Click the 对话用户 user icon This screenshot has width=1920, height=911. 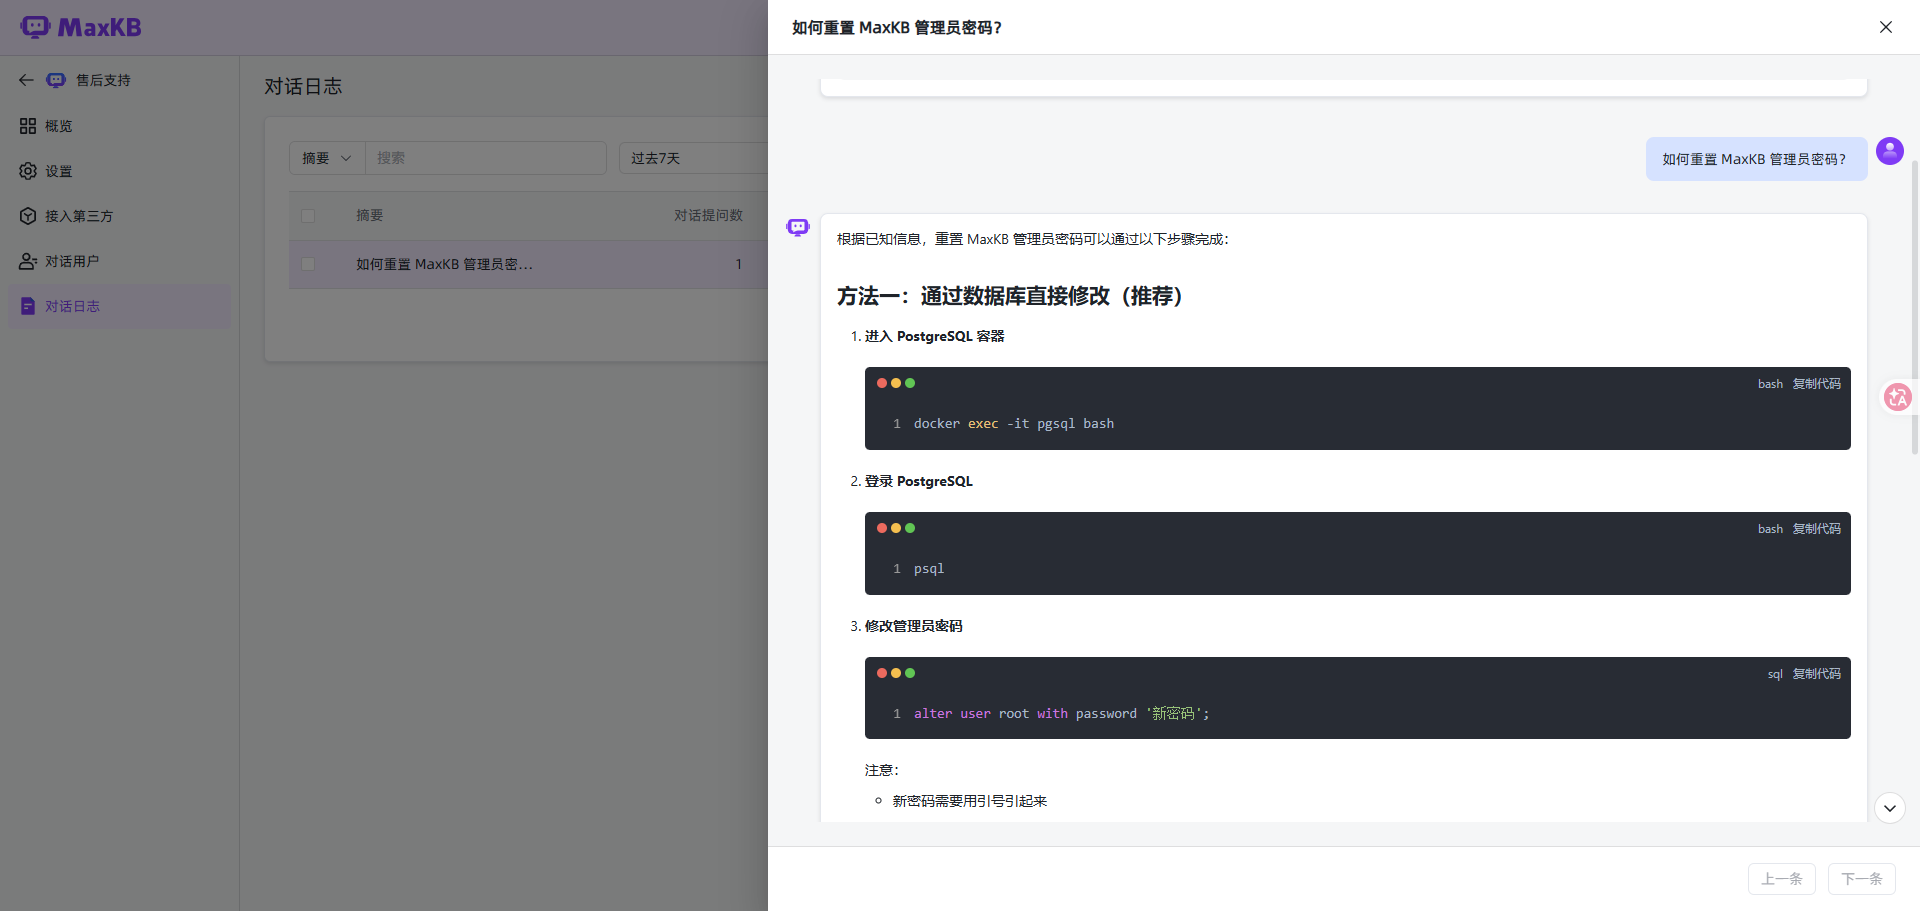coord(28,261)
